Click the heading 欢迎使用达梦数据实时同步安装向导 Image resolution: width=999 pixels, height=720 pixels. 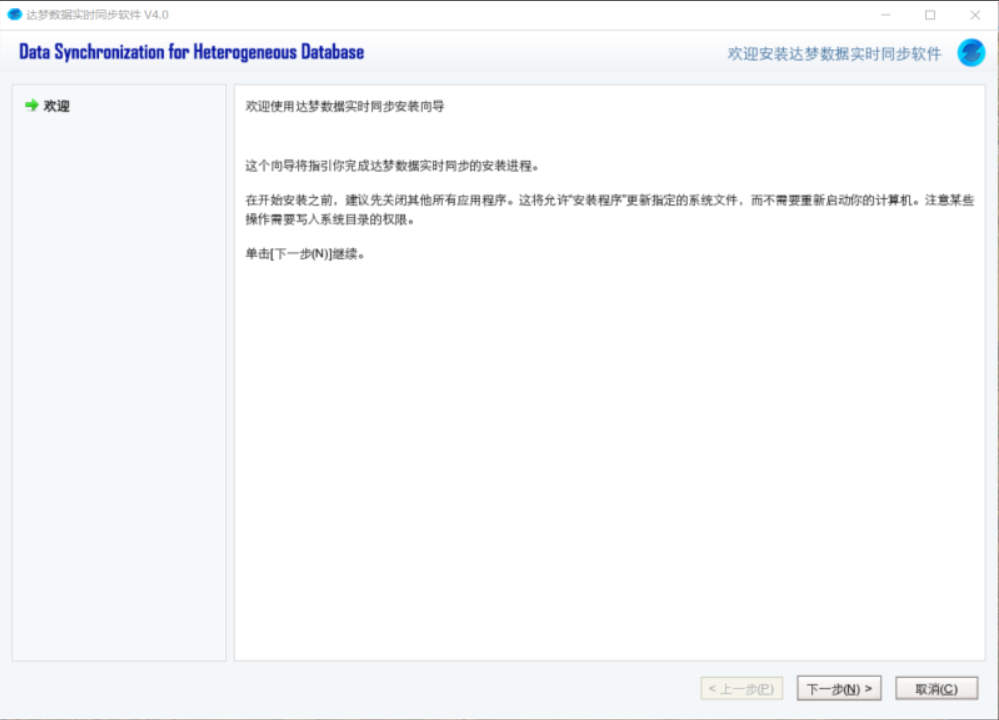[345, 106]
